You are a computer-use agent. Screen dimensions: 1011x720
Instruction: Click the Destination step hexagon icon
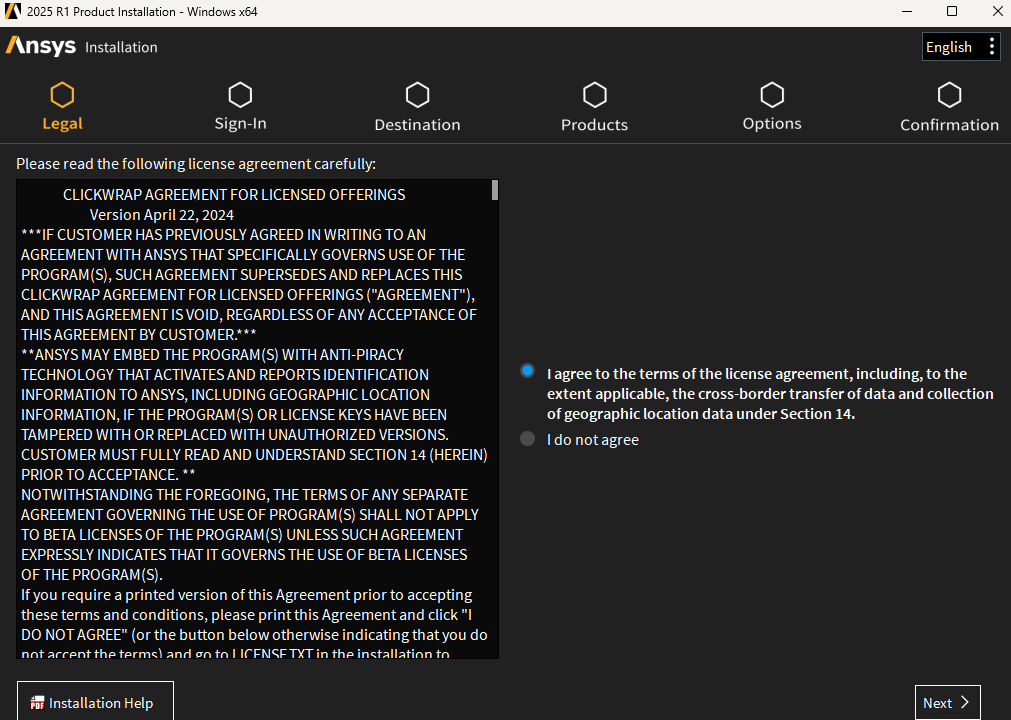click(418, 95)
